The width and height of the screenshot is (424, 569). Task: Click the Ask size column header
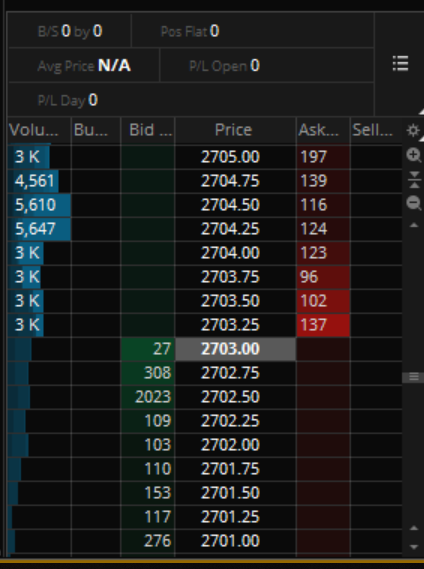[323, 130]
